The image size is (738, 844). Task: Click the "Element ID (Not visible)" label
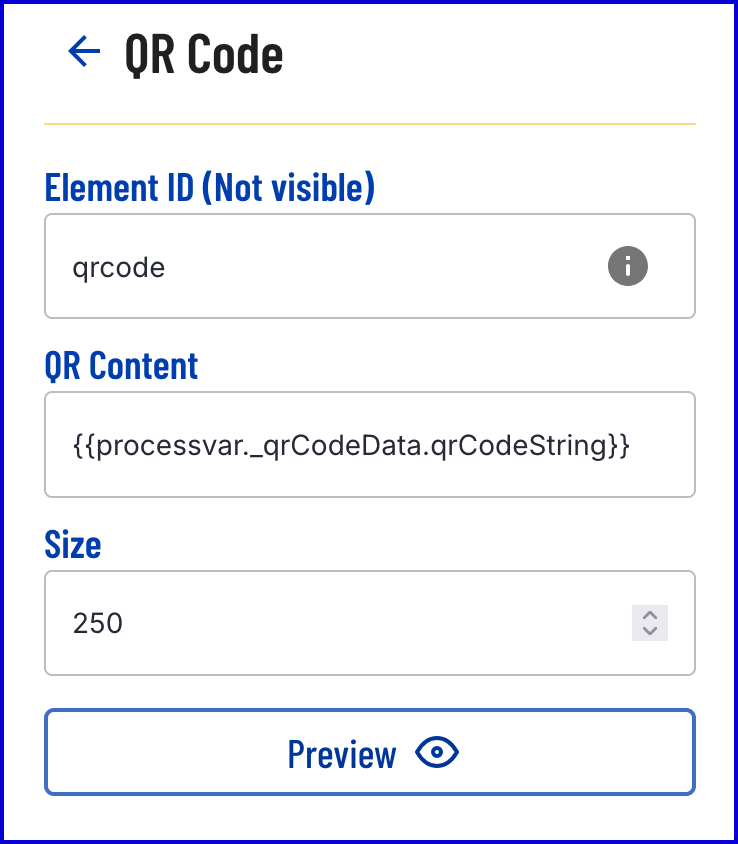[x=210, y=187]
